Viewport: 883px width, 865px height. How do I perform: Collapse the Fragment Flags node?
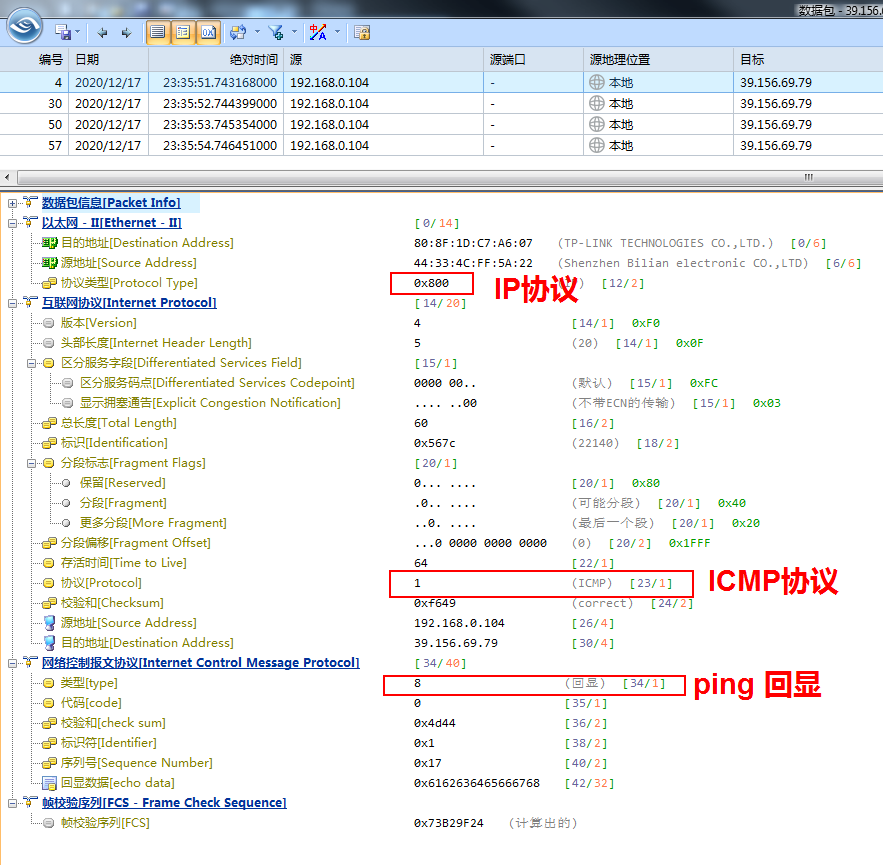point(32,463)
